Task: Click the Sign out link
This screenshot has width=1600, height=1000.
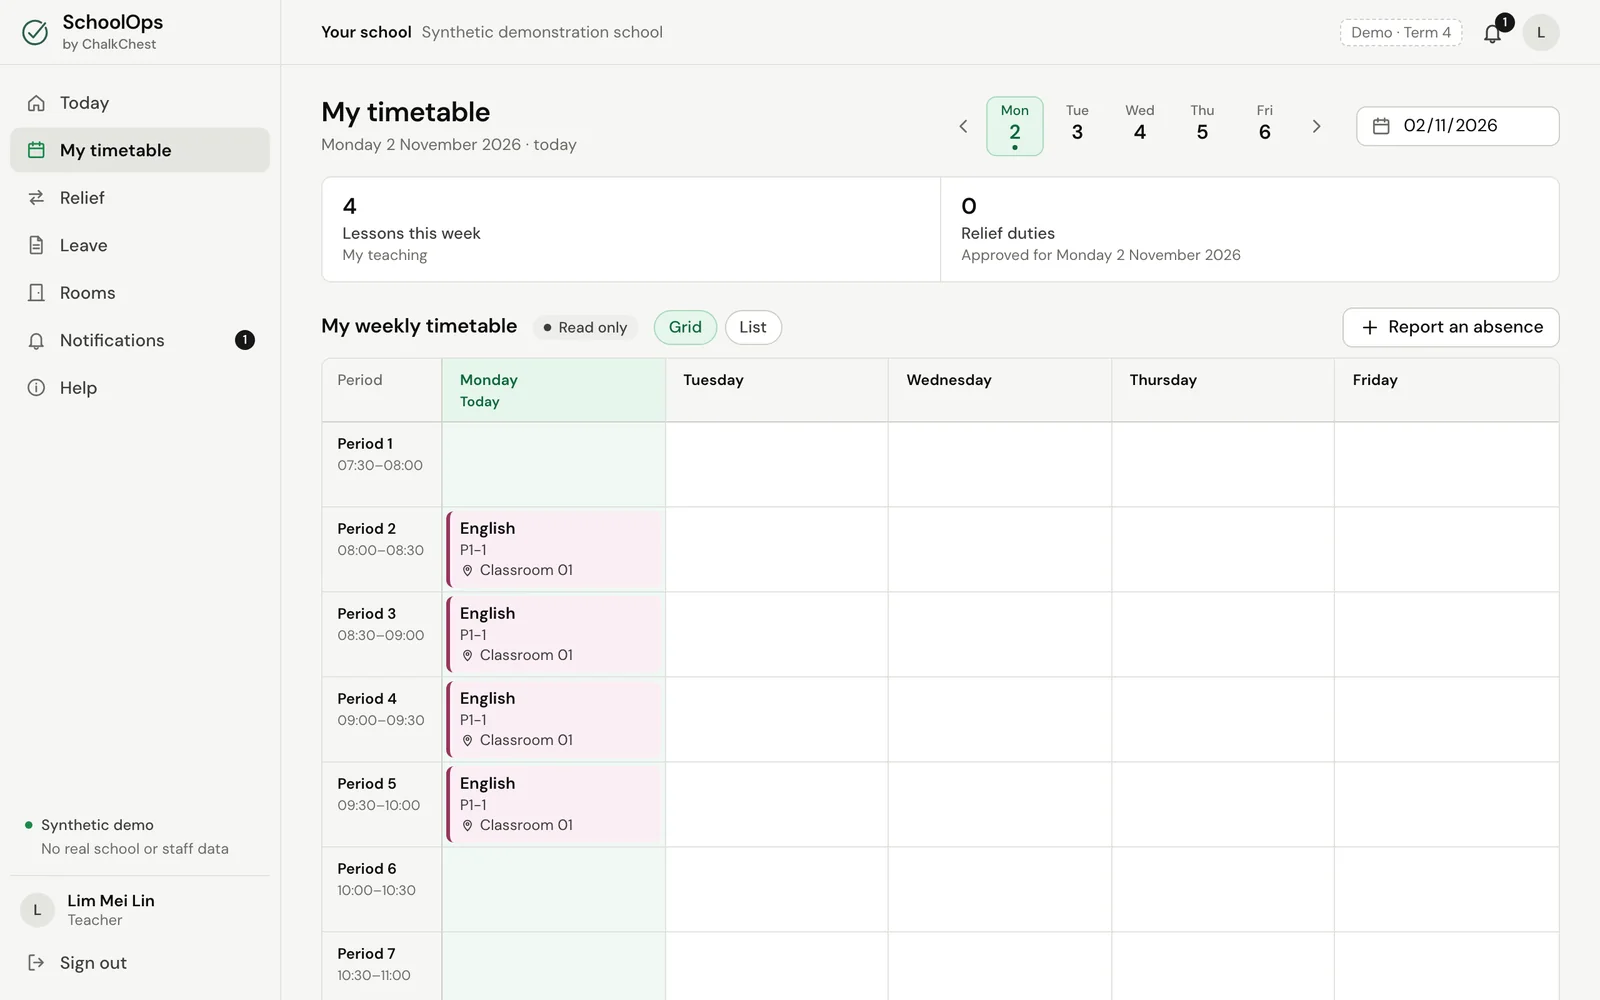Action: pos(93,963)
